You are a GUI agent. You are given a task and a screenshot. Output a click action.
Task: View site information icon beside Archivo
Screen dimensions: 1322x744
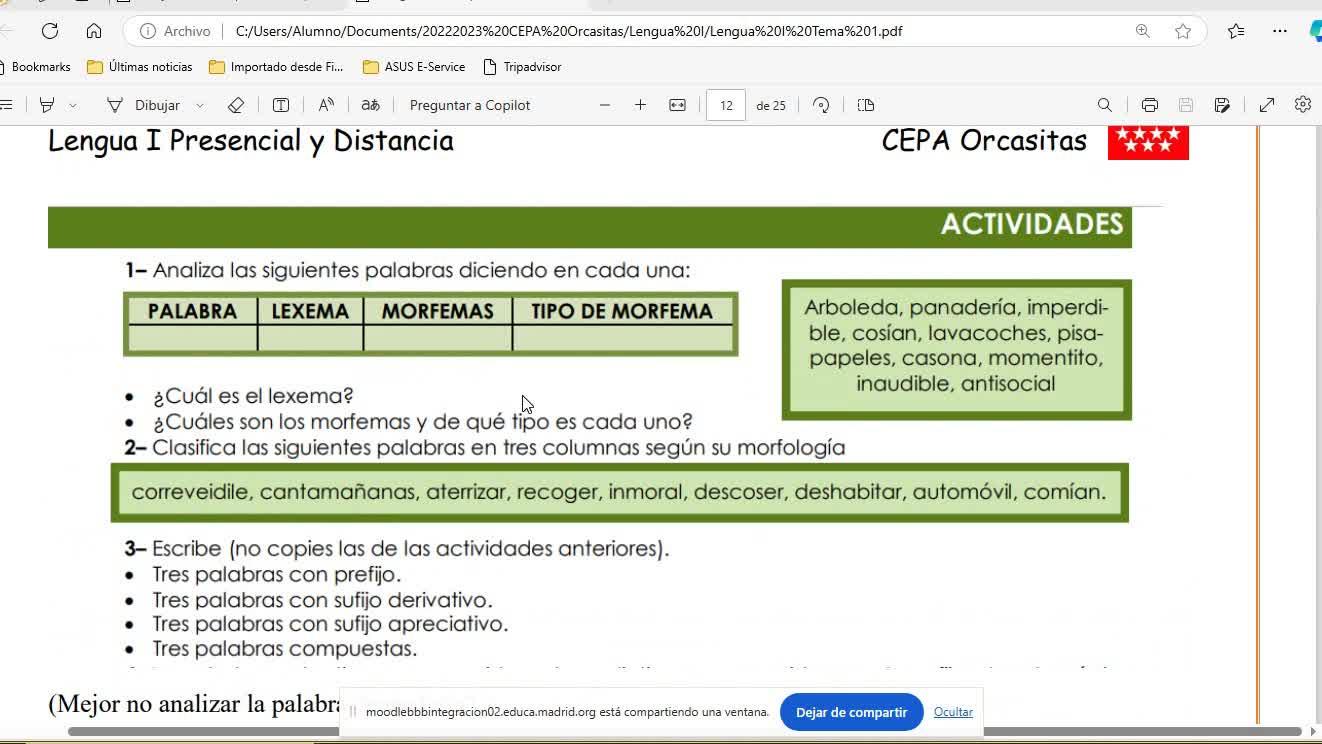click(x=148, y=31)
